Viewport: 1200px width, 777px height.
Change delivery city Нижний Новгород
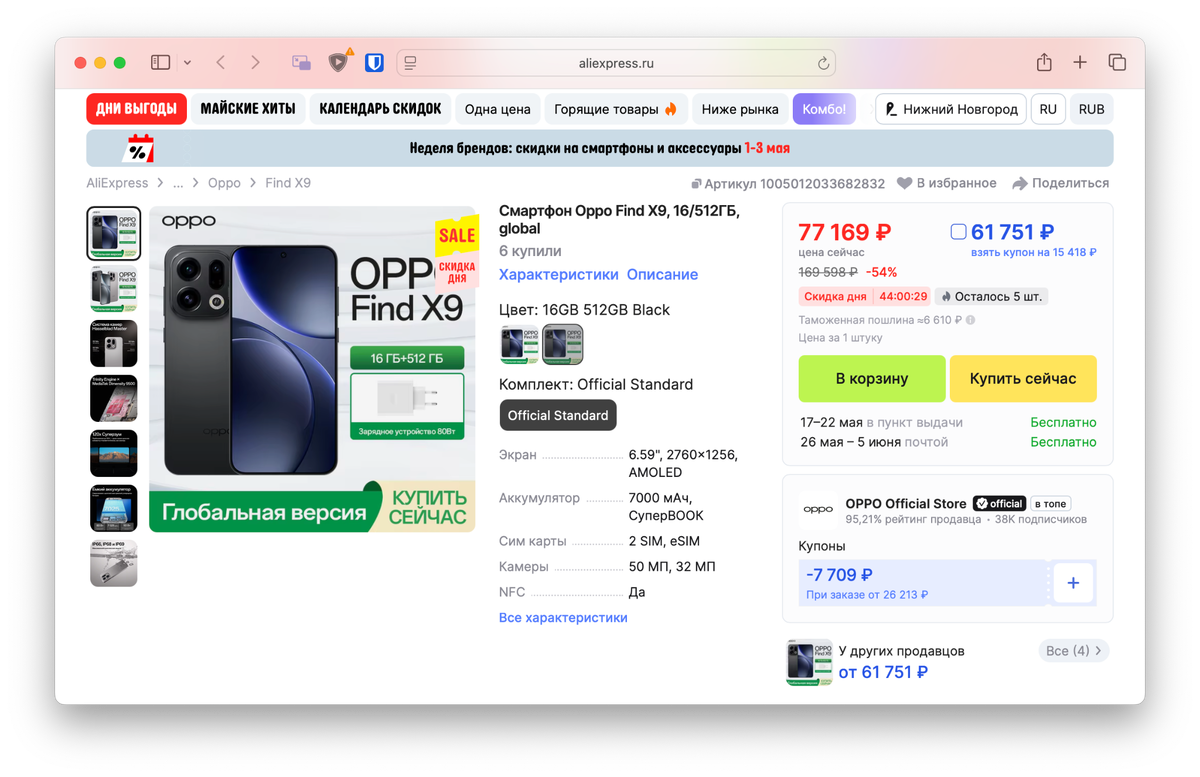click(x=951, y=109)
